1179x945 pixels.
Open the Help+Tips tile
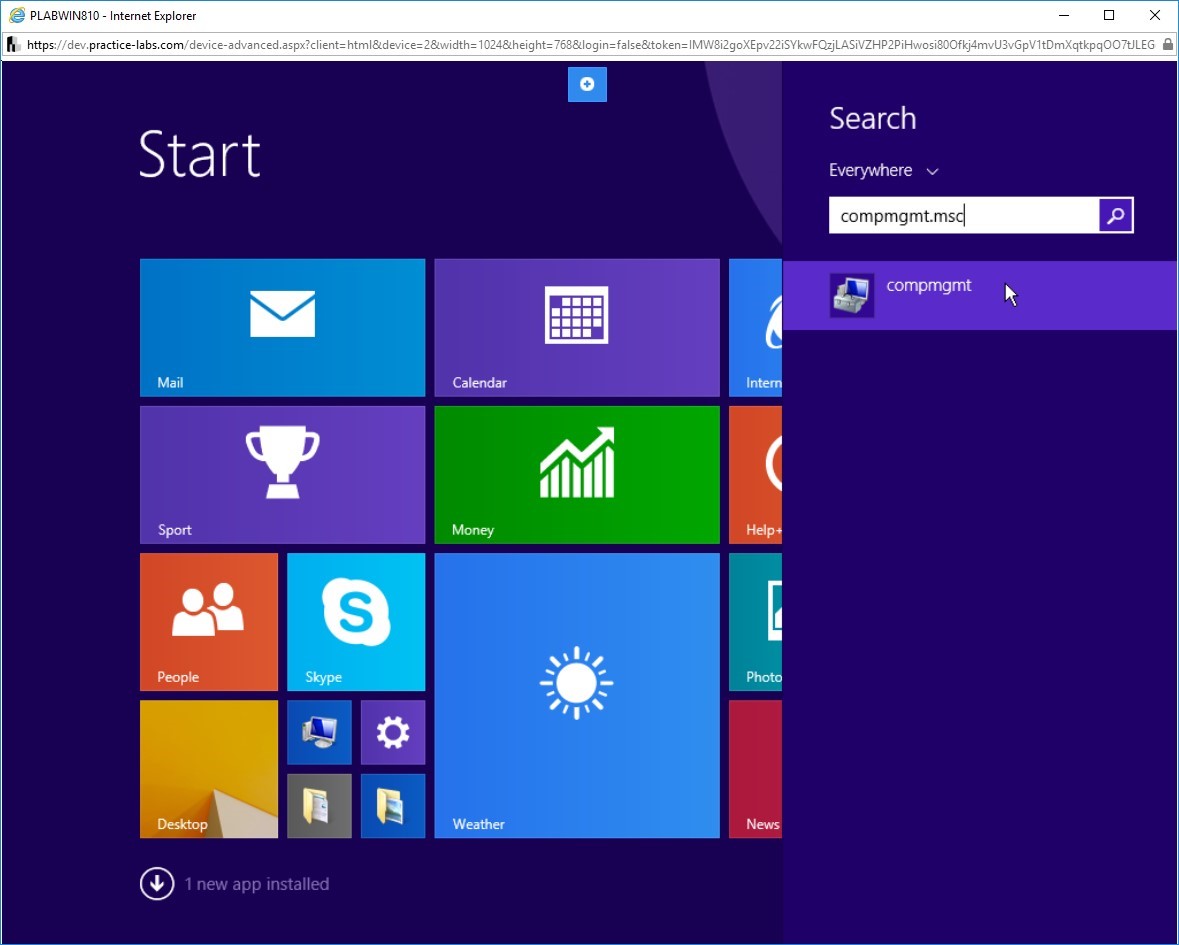(756, 474)
